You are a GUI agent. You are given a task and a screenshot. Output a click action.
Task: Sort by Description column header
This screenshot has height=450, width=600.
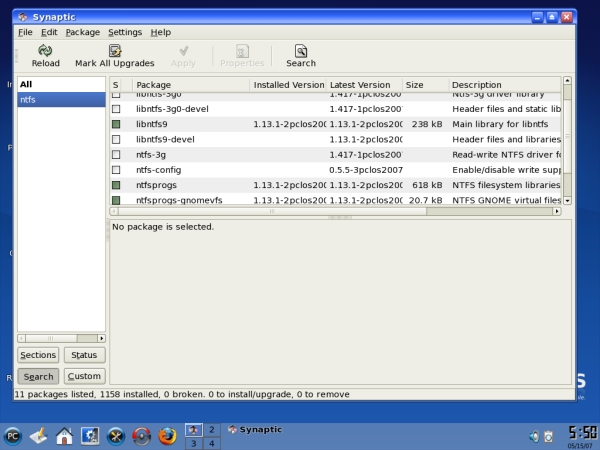[505, 85]
